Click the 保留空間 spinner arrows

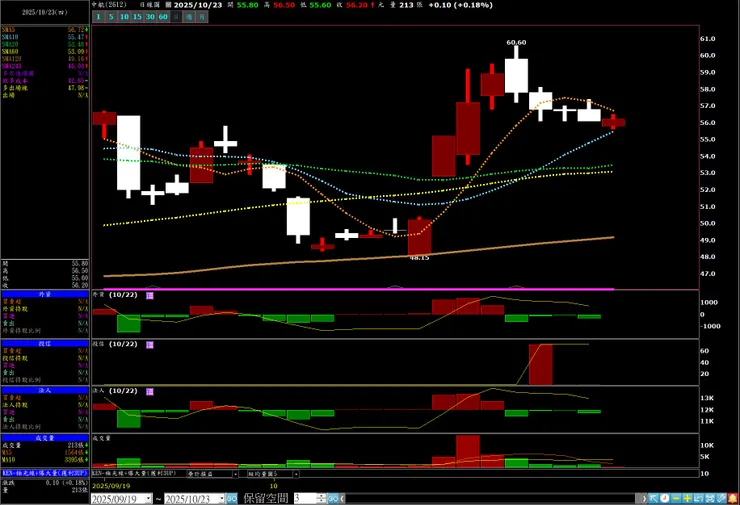(x=321, y=498)
